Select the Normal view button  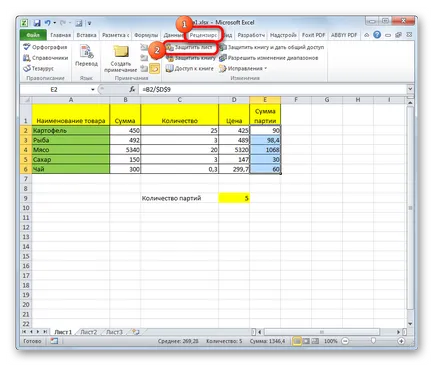pyautogui.click(x=297, y=341)
